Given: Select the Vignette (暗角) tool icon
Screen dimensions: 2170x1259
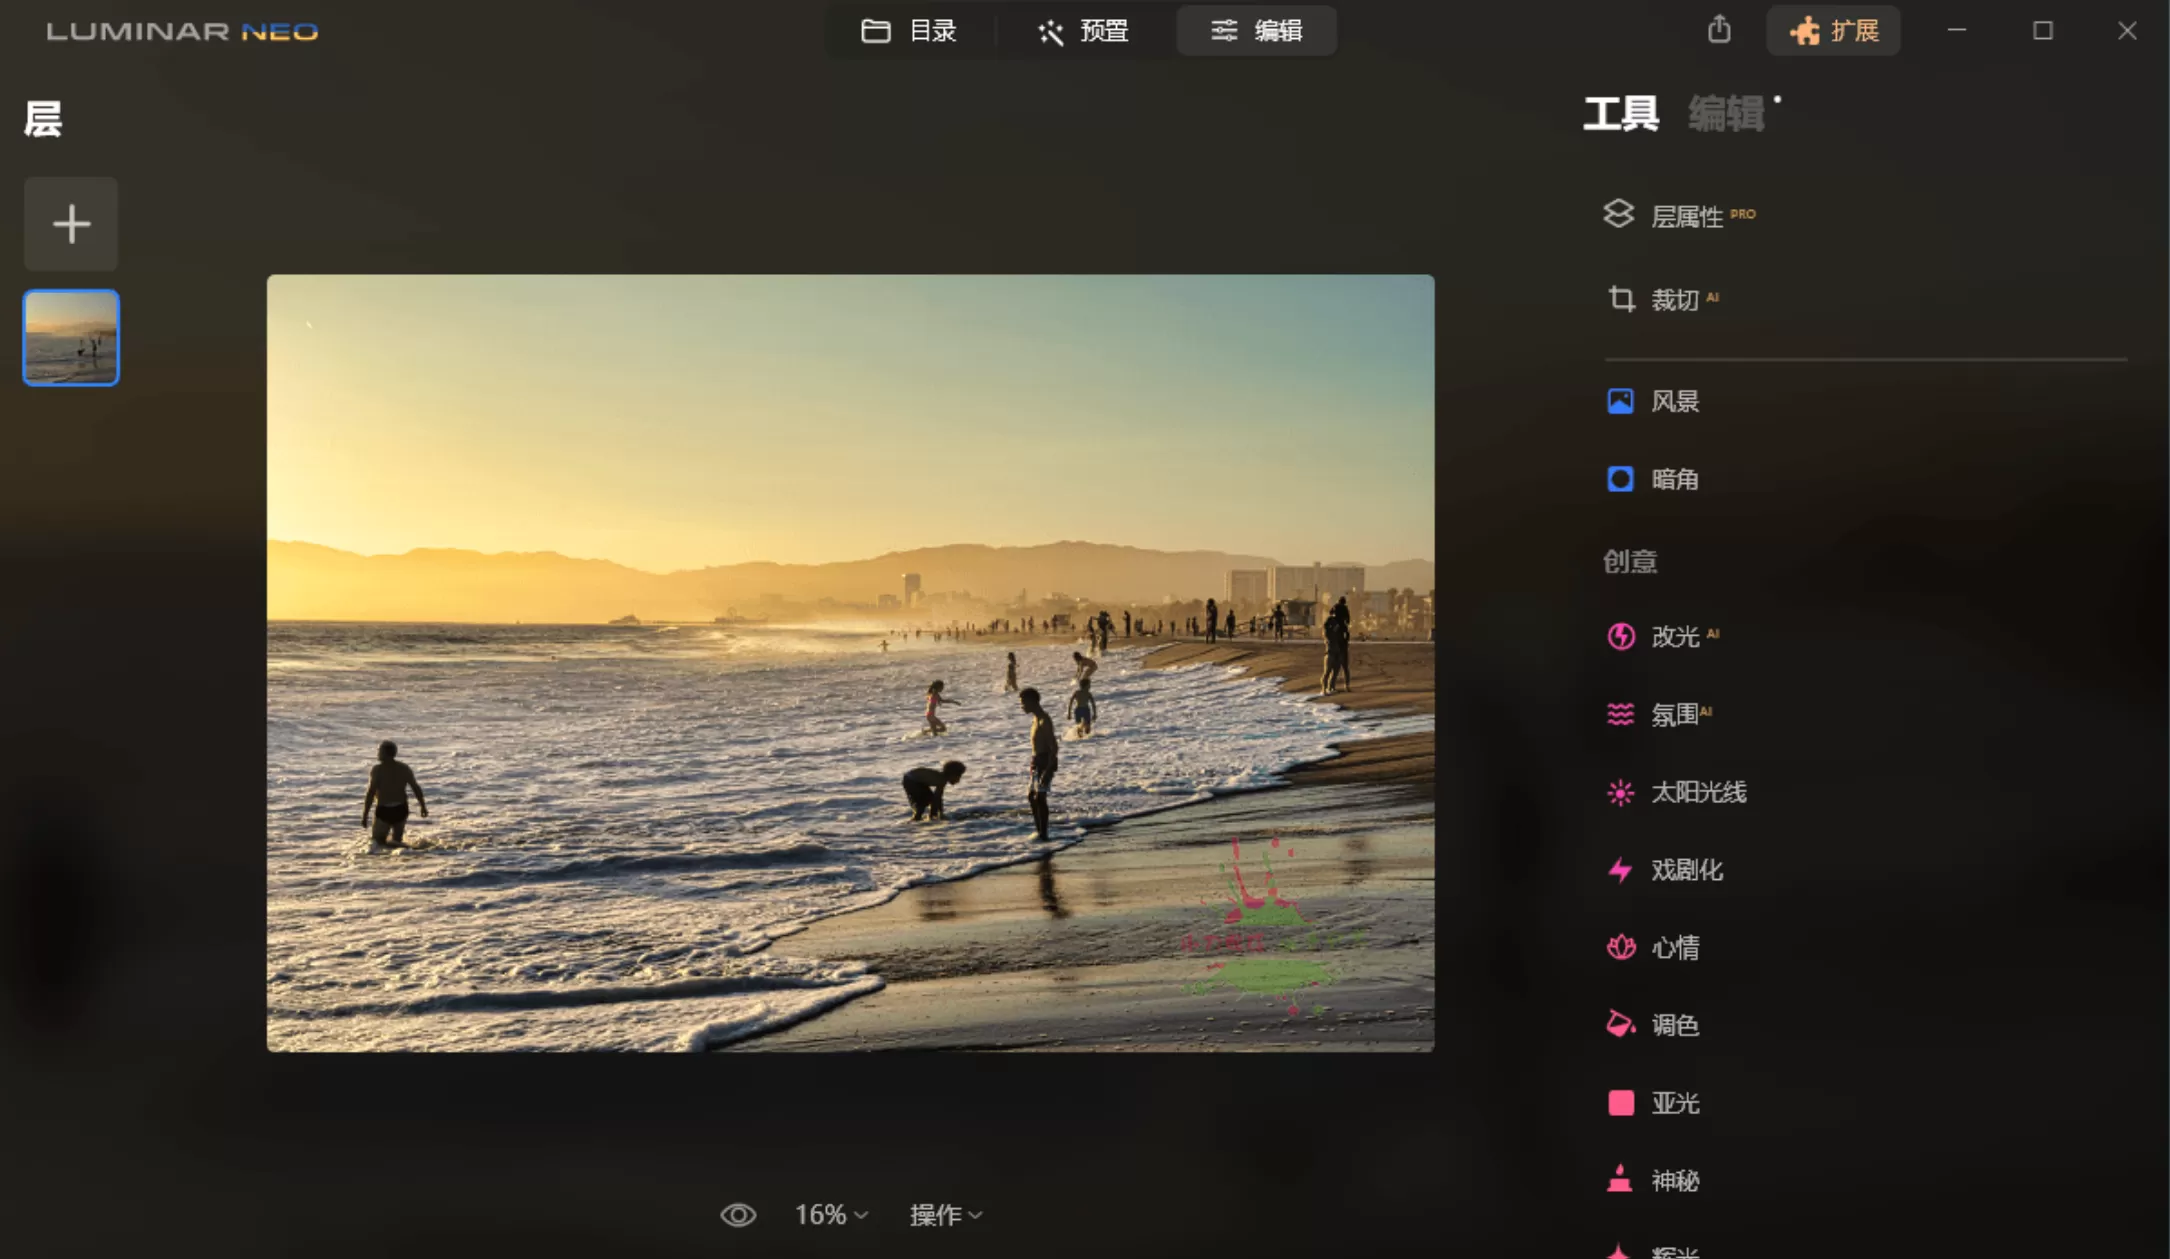Looking at the screenshot, I should tap(1620, 479).
